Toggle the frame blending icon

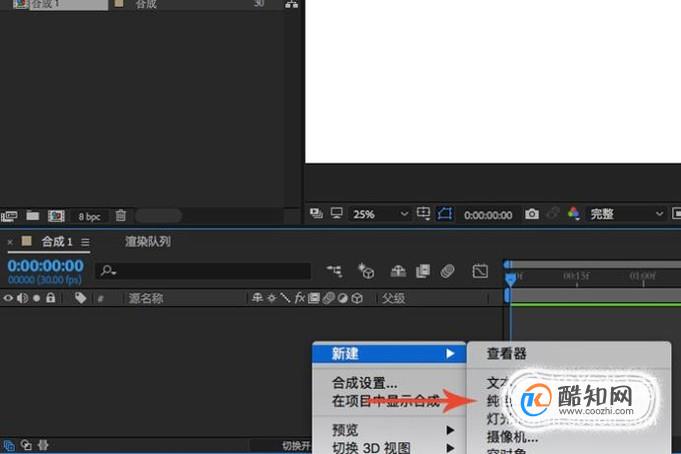point(423,272)
